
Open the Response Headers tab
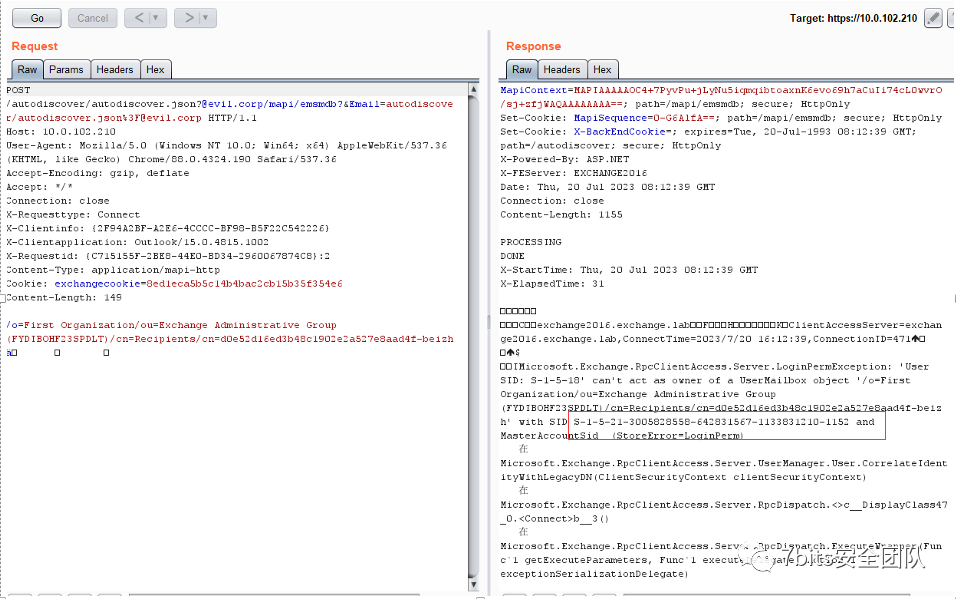562,70
